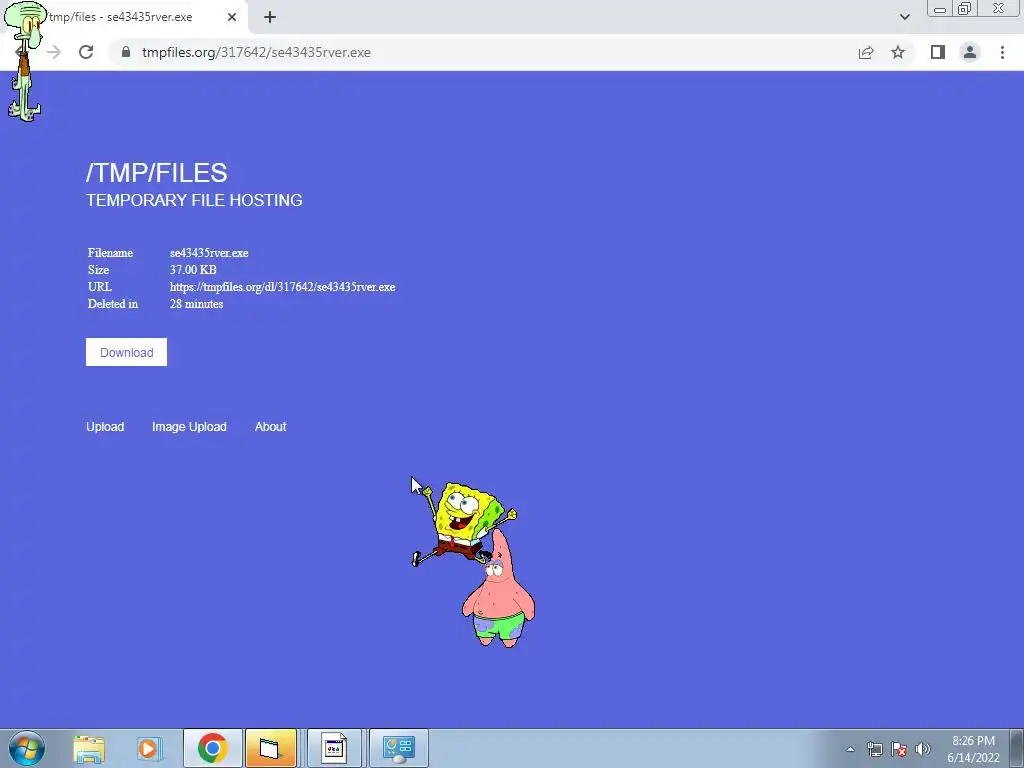Click the Filename label in the file details
Image resolution: width=1024 pixels, height=768 pixels.
pos(110,253)
